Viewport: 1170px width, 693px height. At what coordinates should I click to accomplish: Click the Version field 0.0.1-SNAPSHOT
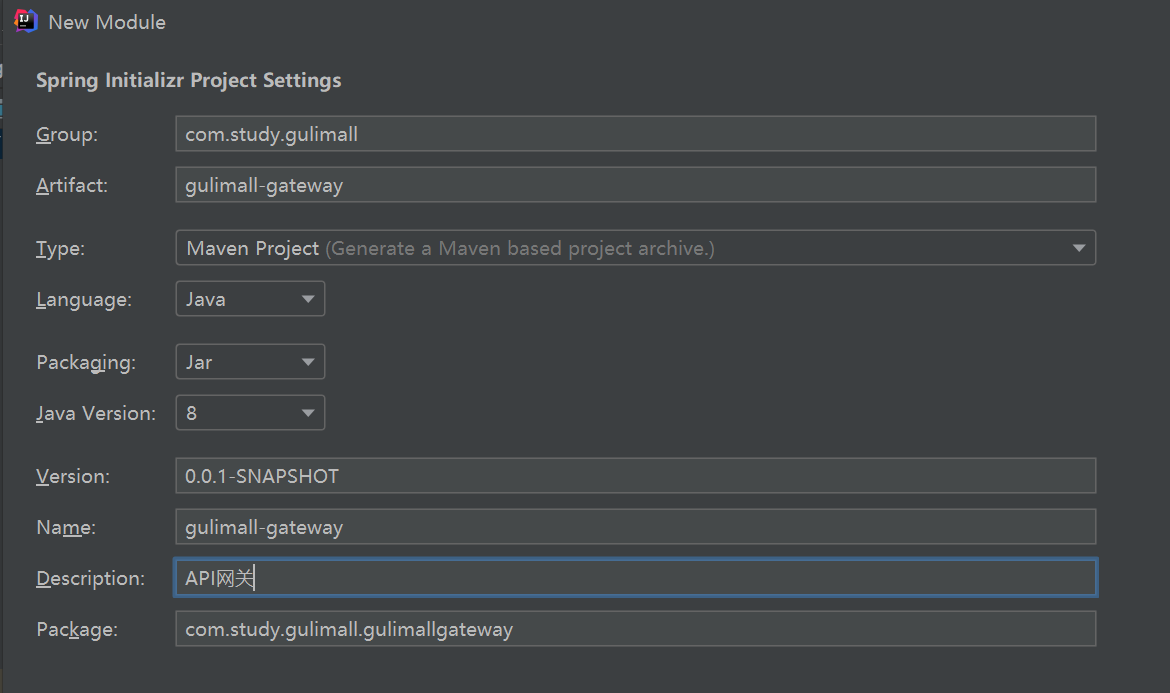coord(636,476)
